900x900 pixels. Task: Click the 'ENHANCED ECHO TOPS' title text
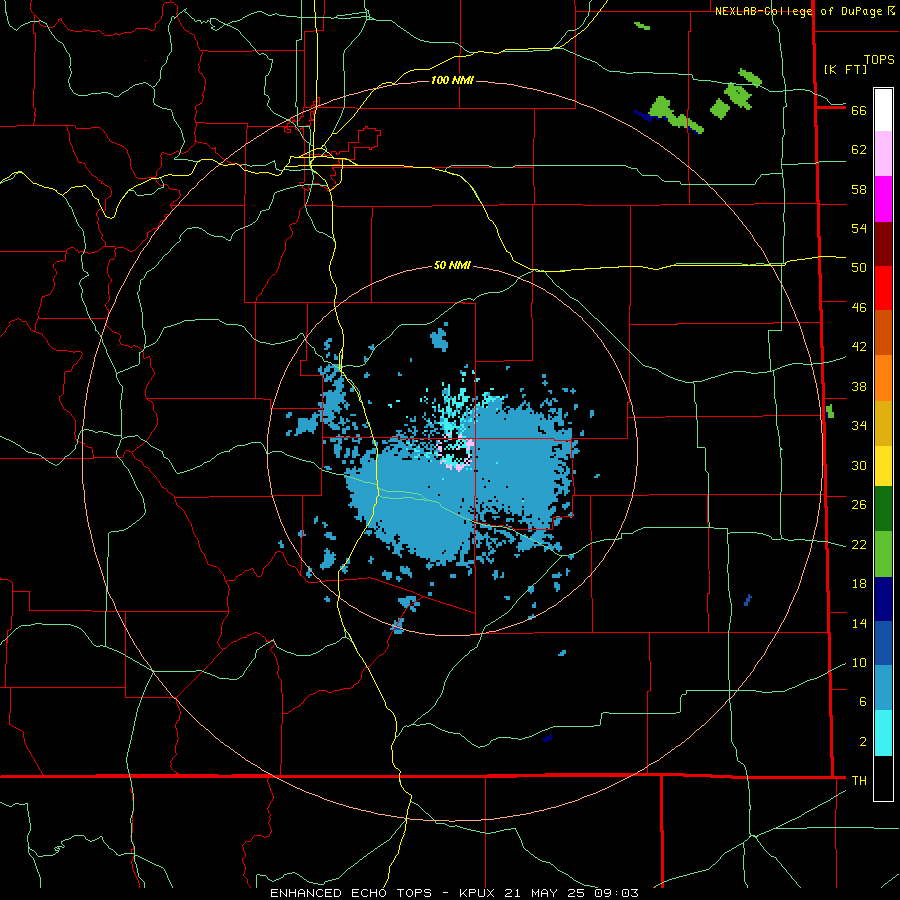[350, 893]
